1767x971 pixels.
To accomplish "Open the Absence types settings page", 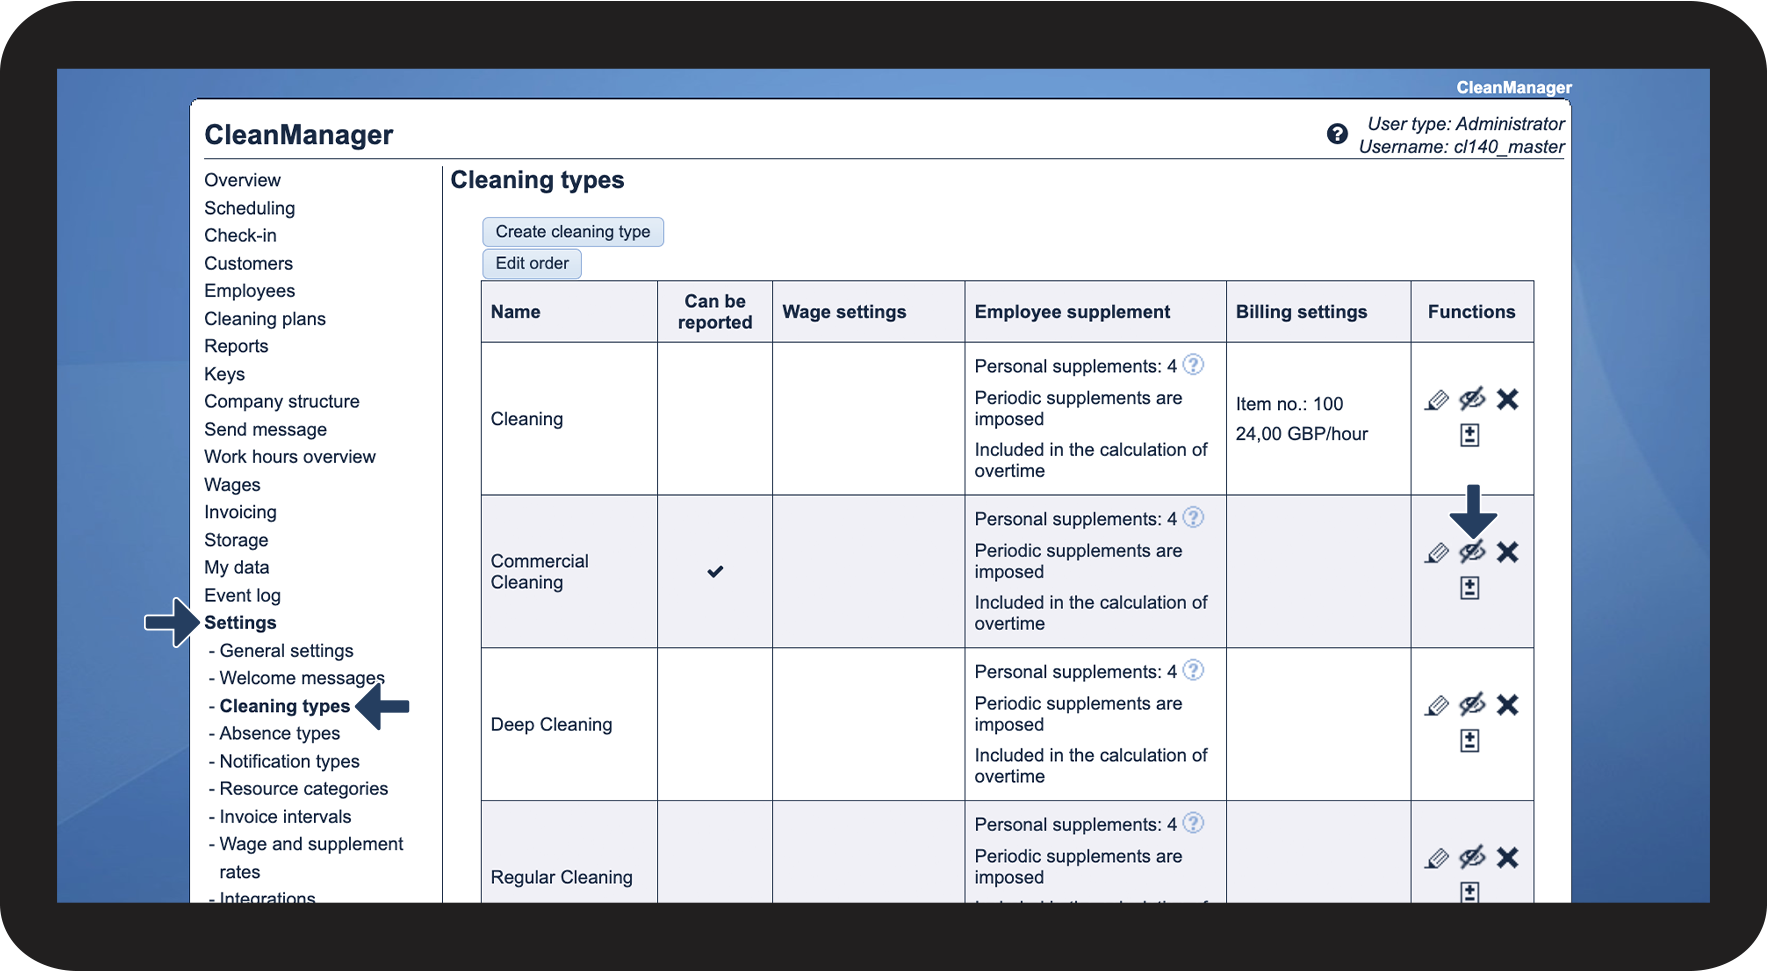I will (x=279, y=734).
